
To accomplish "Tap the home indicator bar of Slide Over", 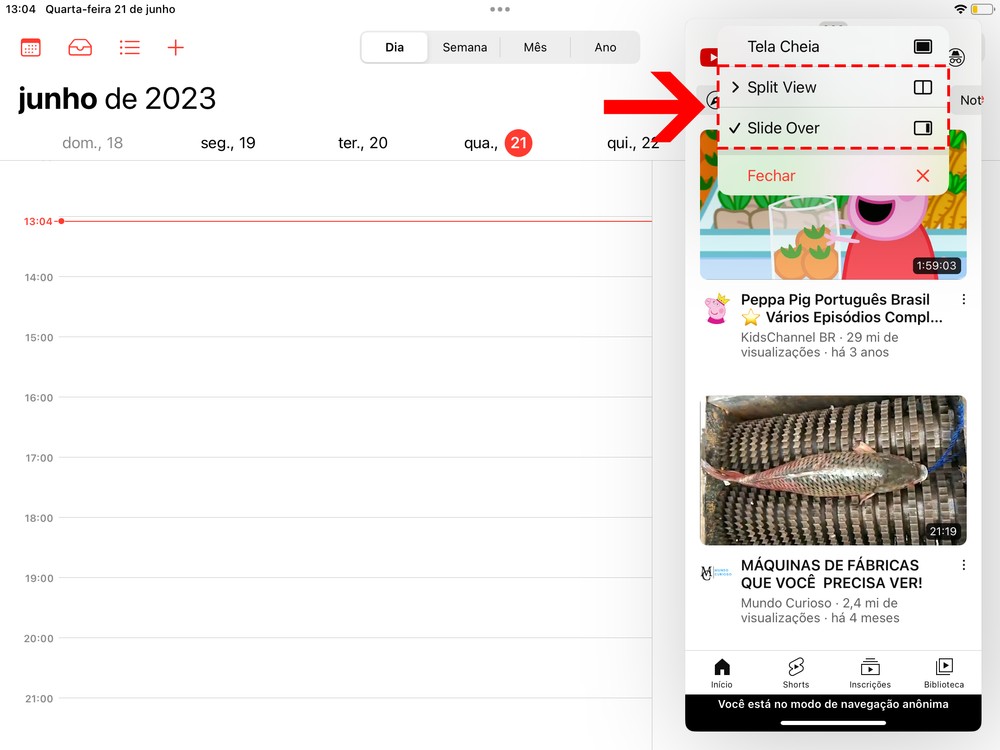I will click(833, 722).
